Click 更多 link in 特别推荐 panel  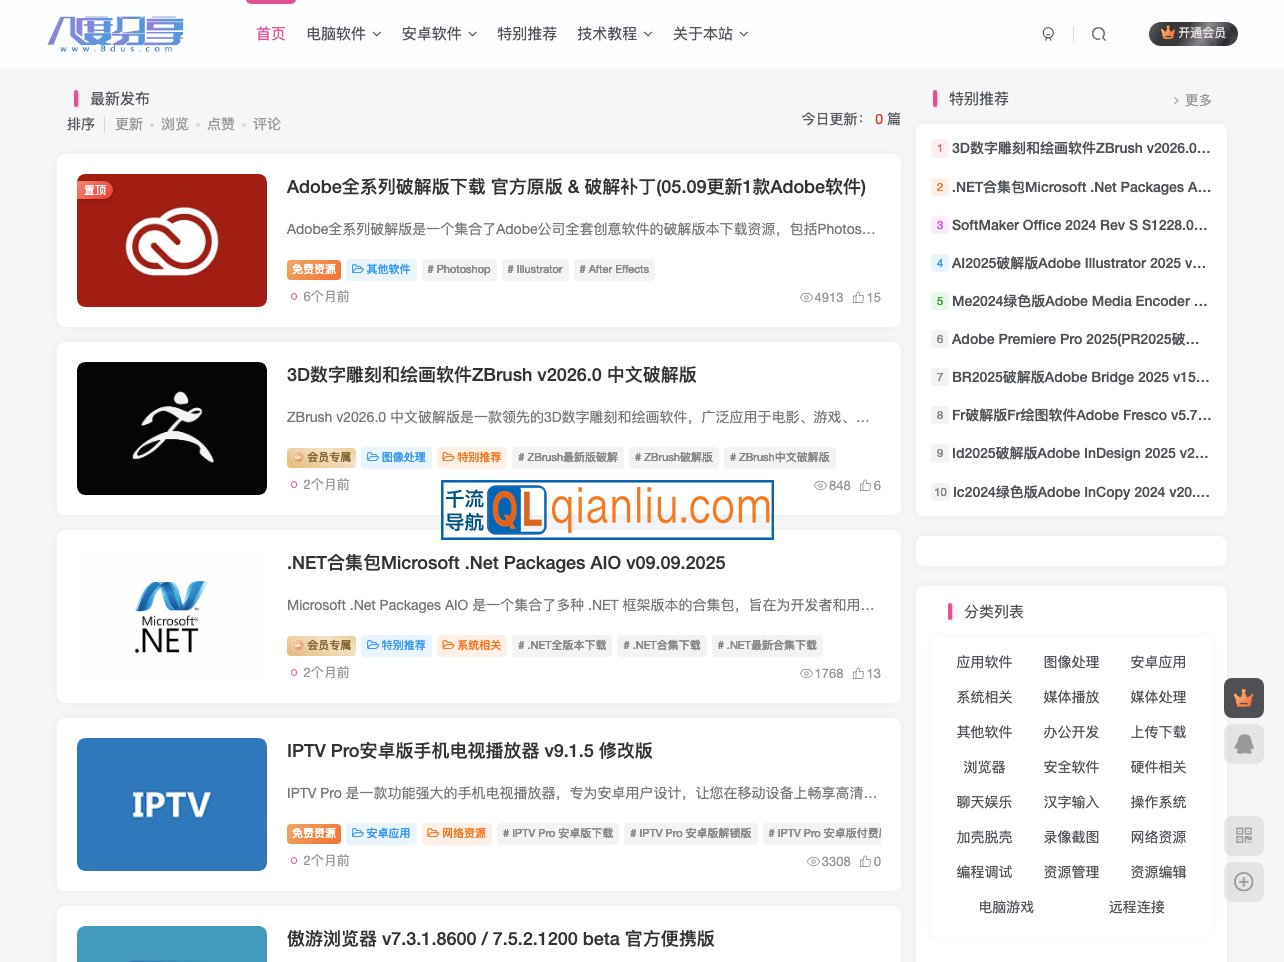[1193, 100]
